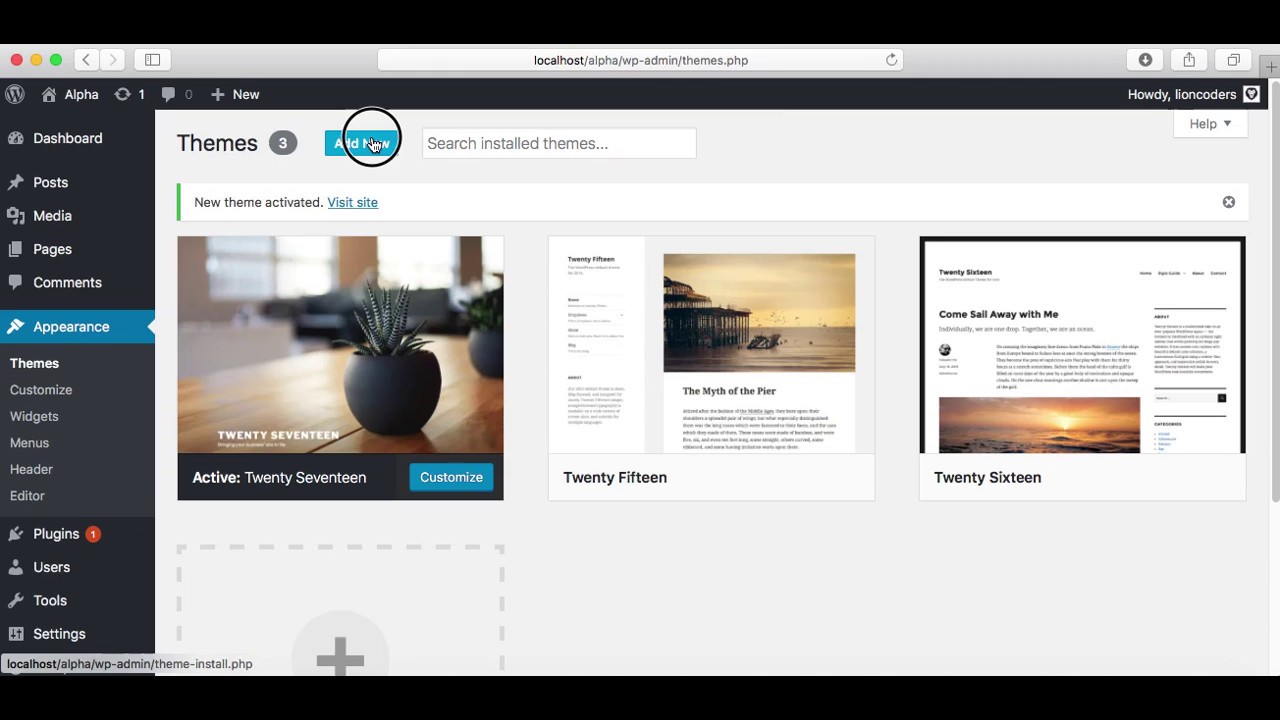
Task: Click the Comments bubble icon in sidebar
Action: tap(16, 282)
